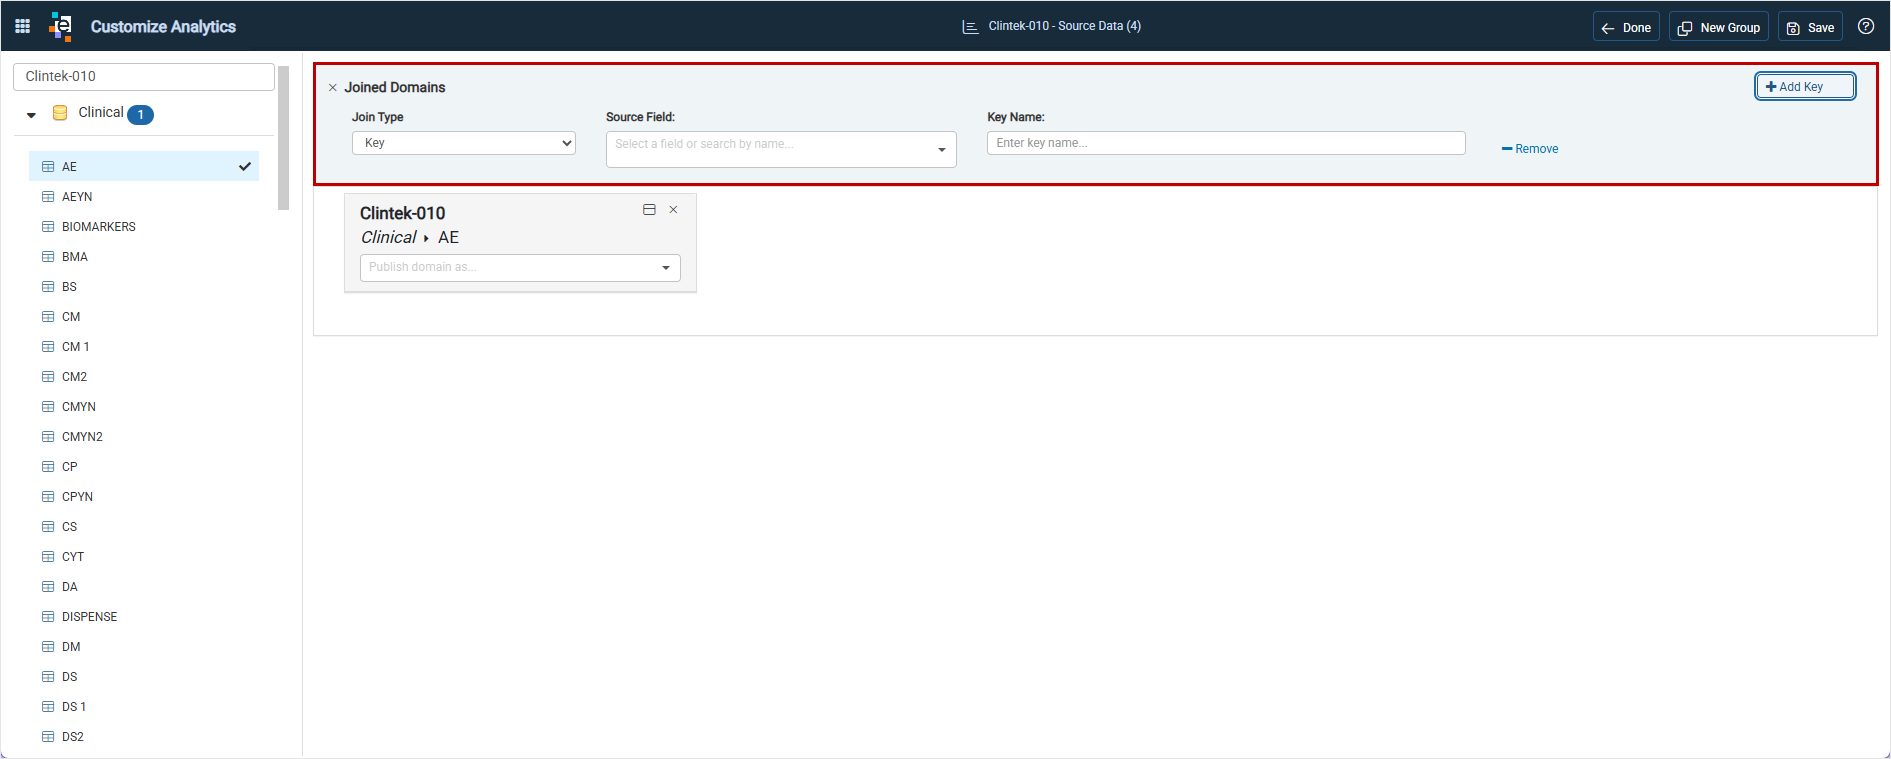Create a New Group

click(1719, 27)
